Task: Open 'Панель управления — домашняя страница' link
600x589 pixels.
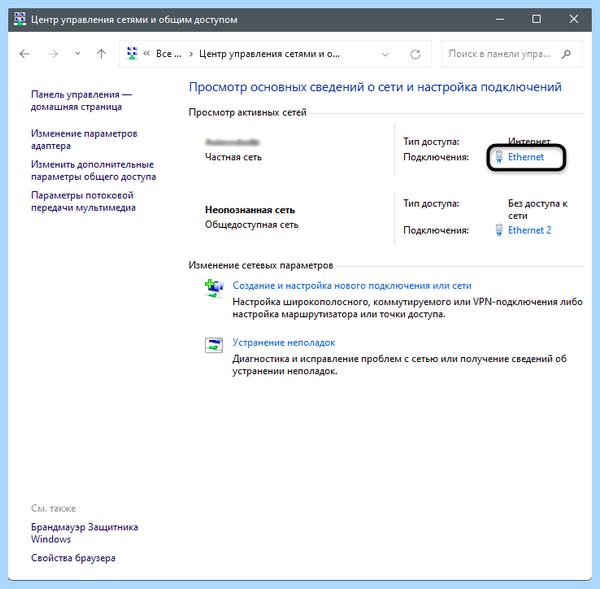Action: pos(81,100)
